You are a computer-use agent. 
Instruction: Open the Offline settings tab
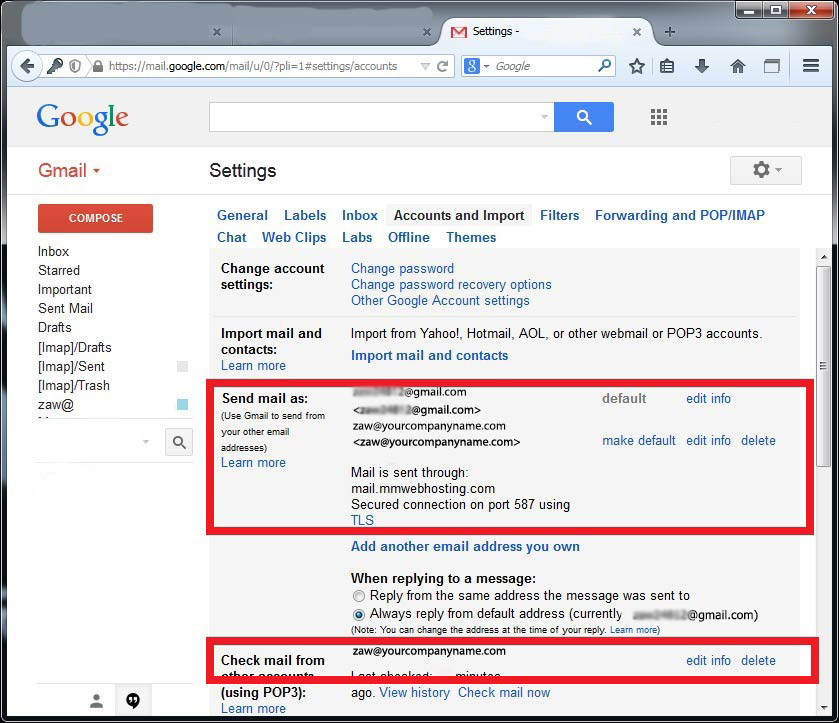(x=409, y=237)
